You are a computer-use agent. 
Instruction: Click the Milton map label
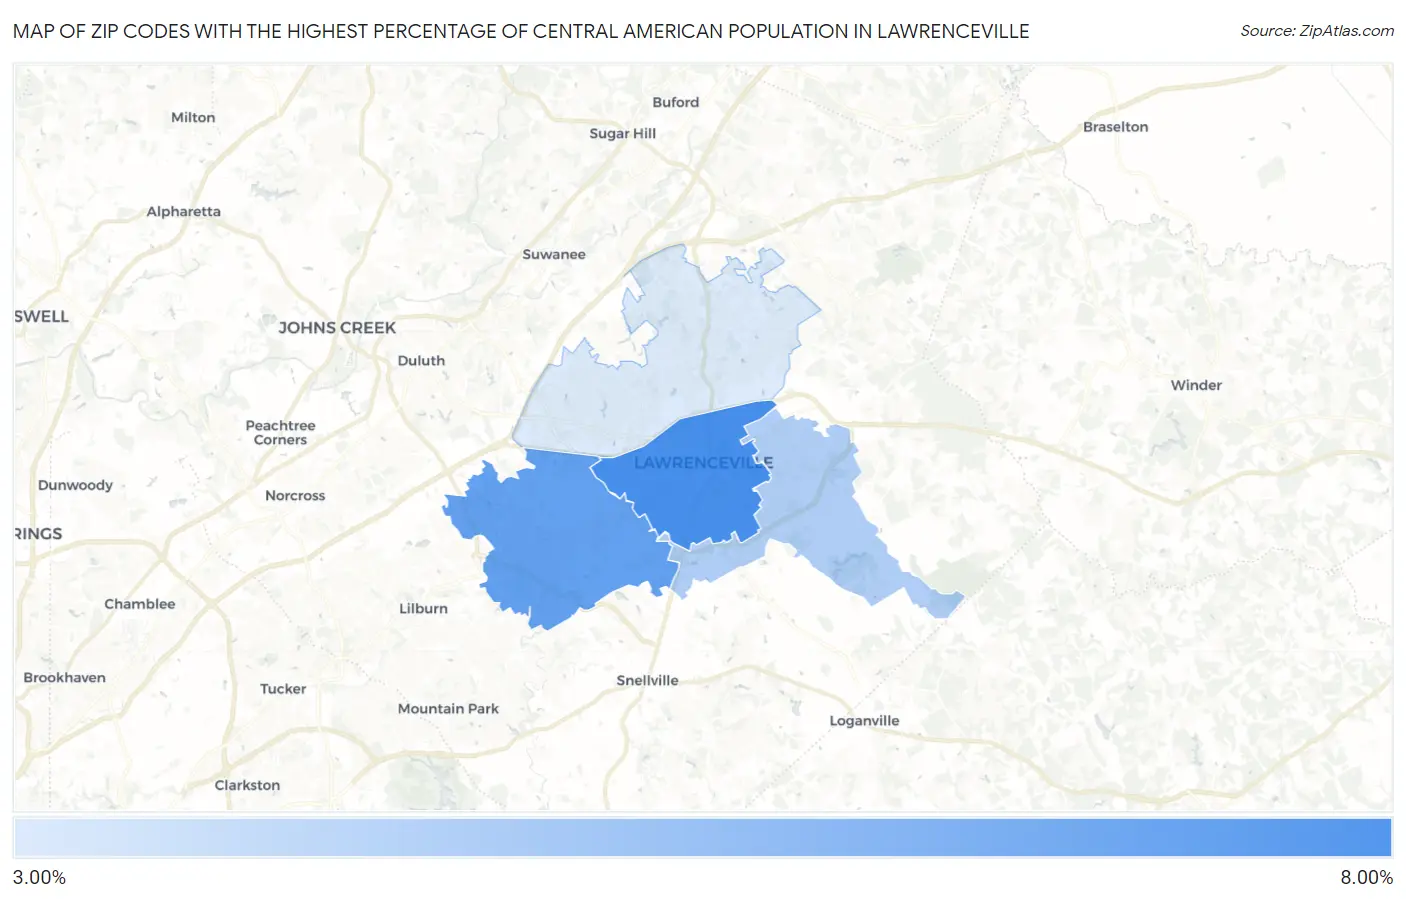click(193, 118)
